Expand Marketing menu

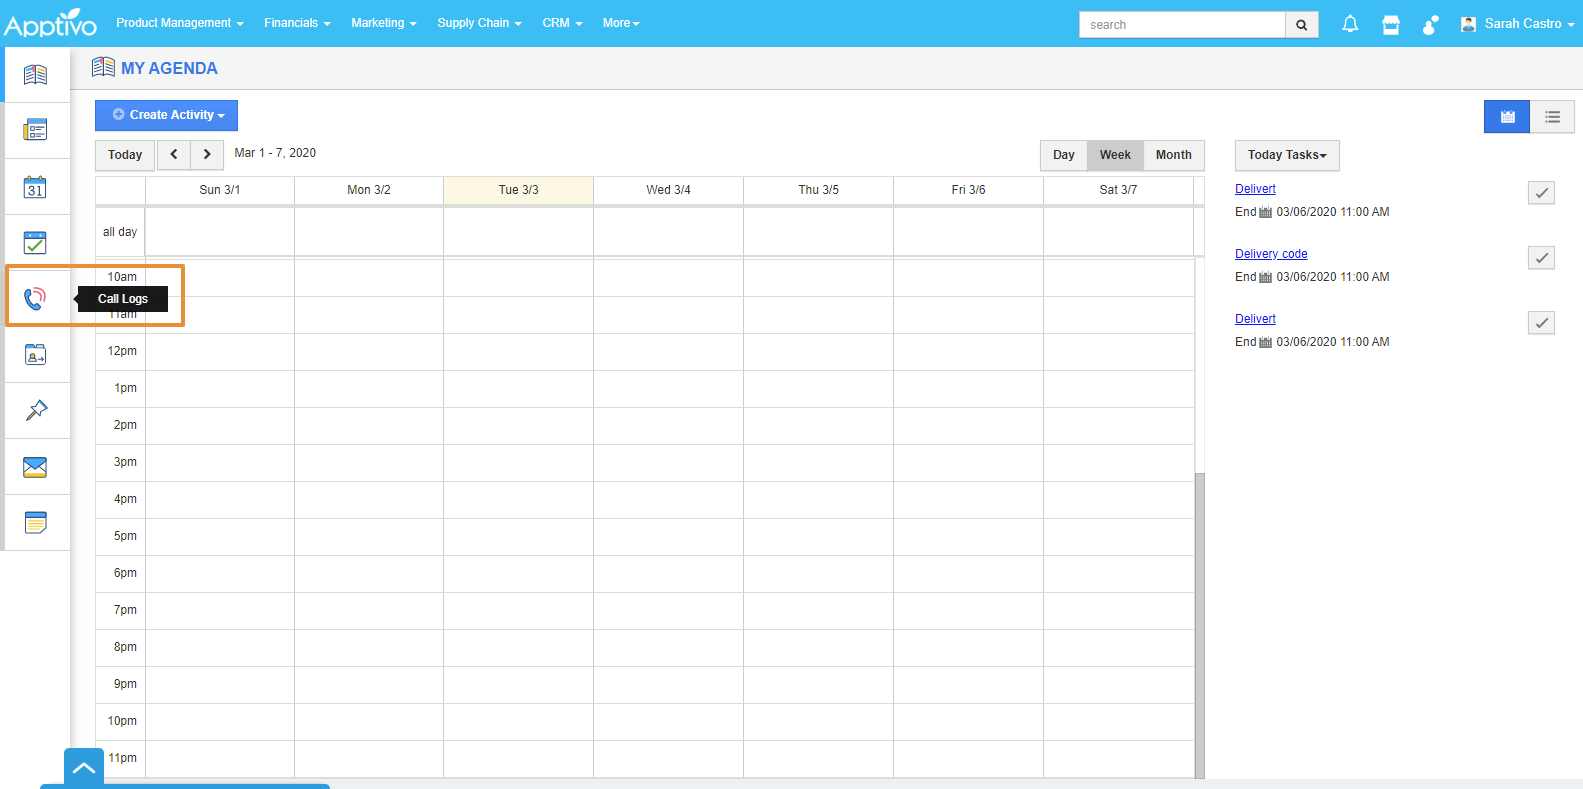pyautogui.click(x=384, y=23)
